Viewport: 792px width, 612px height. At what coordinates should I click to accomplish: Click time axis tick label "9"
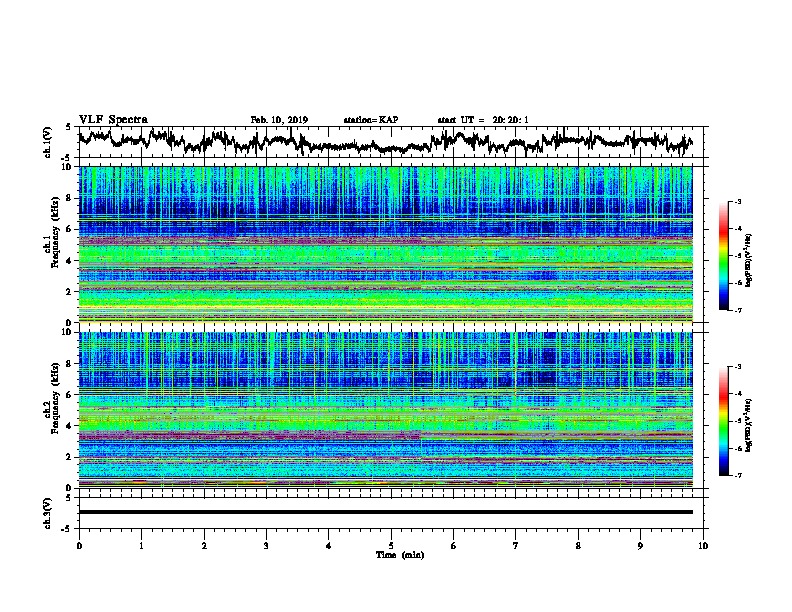click(640, 546)
